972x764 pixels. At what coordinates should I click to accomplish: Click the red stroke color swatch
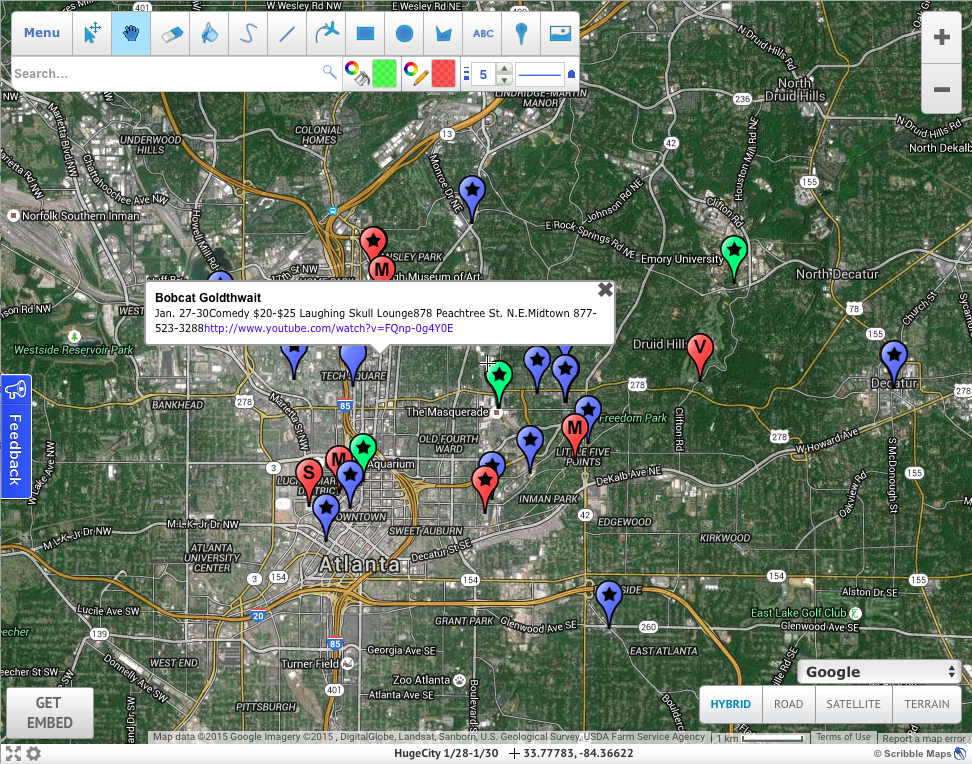click(443, 73)
